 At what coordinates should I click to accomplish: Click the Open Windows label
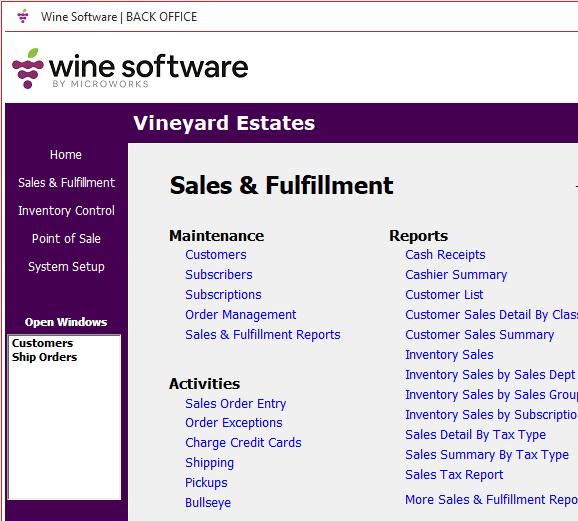(66, 322)
